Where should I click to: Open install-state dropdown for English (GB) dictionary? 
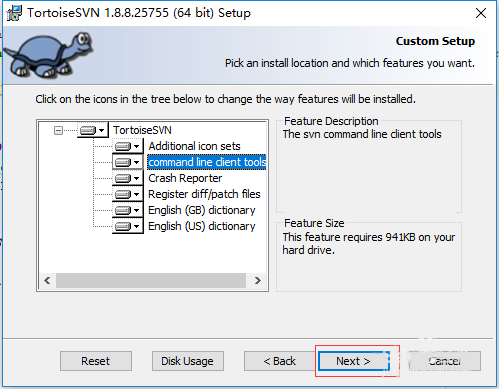(x=128, y=210)
